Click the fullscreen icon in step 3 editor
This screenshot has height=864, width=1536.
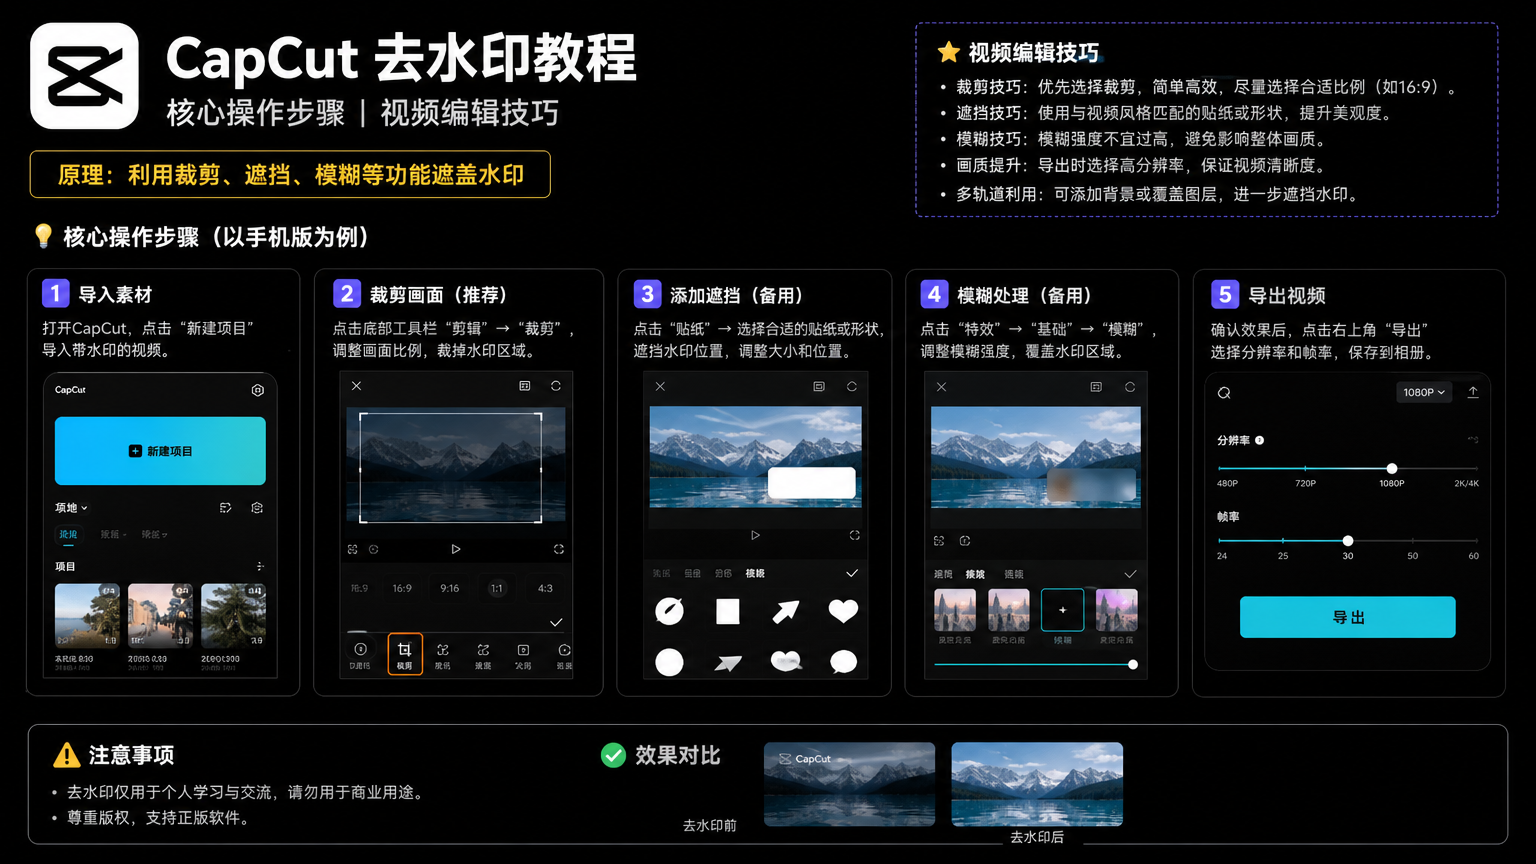pyautogui.click(x=855, y=536)
